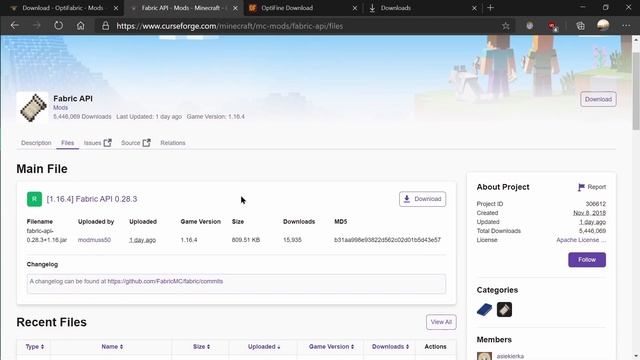This screenshot has width=640, height=360.
Task: Click the Created date Nov 8, 2018
Action: [589, 213]
